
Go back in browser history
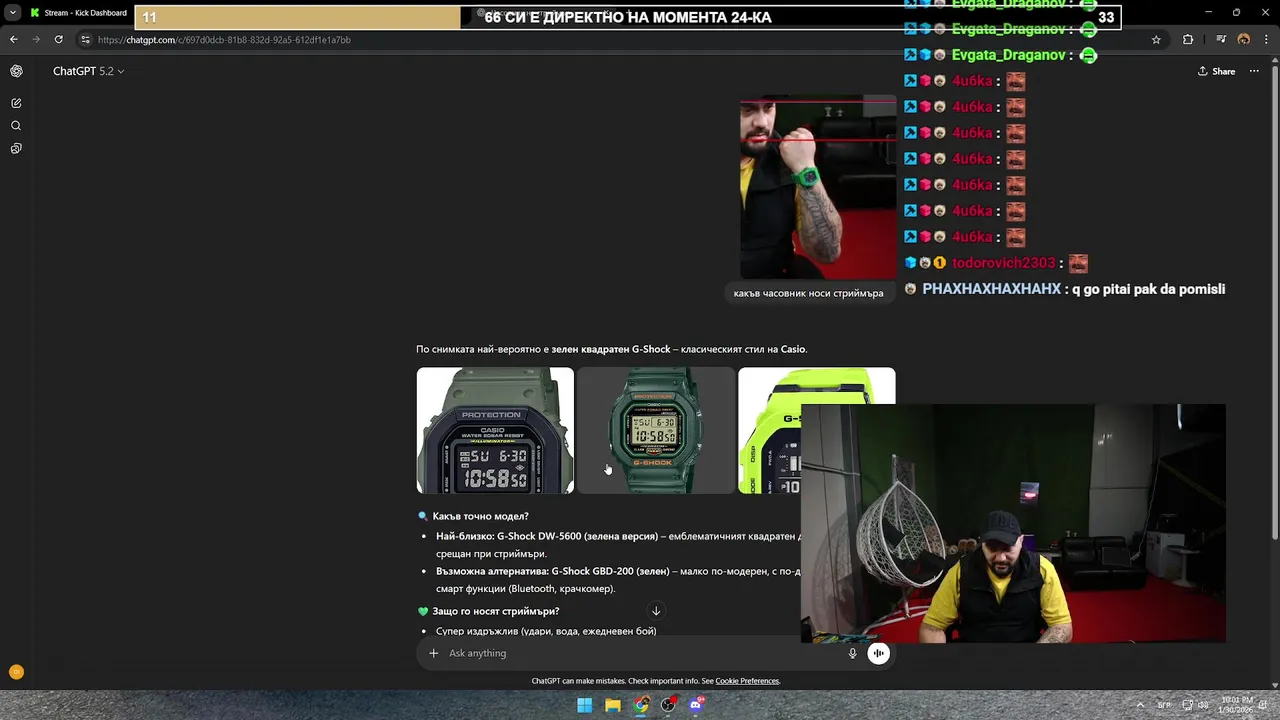click(13, 40)
